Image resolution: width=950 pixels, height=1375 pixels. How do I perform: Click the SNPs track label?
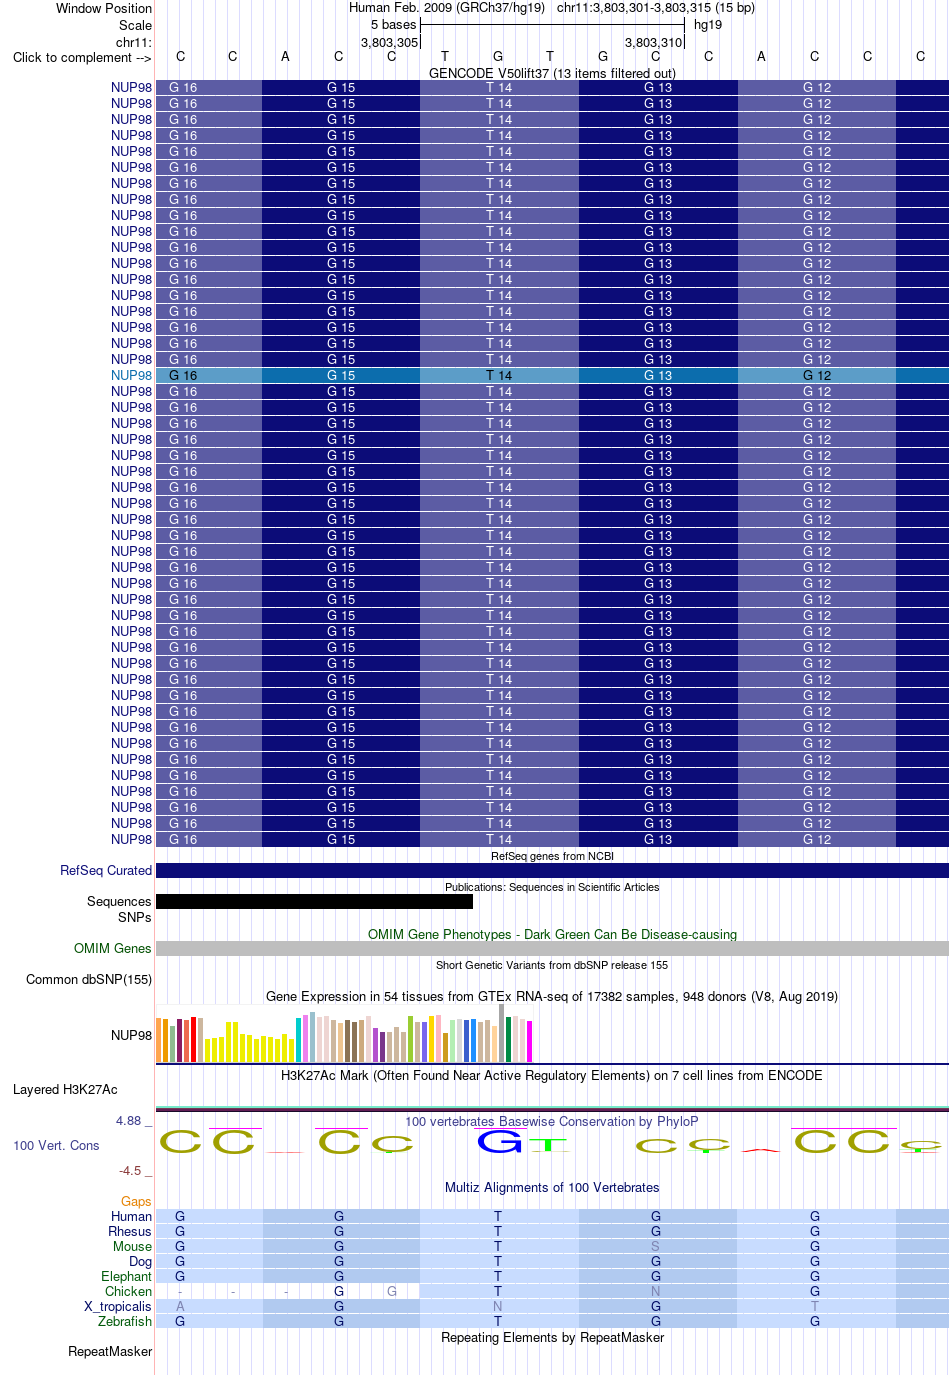click(135, 917)
